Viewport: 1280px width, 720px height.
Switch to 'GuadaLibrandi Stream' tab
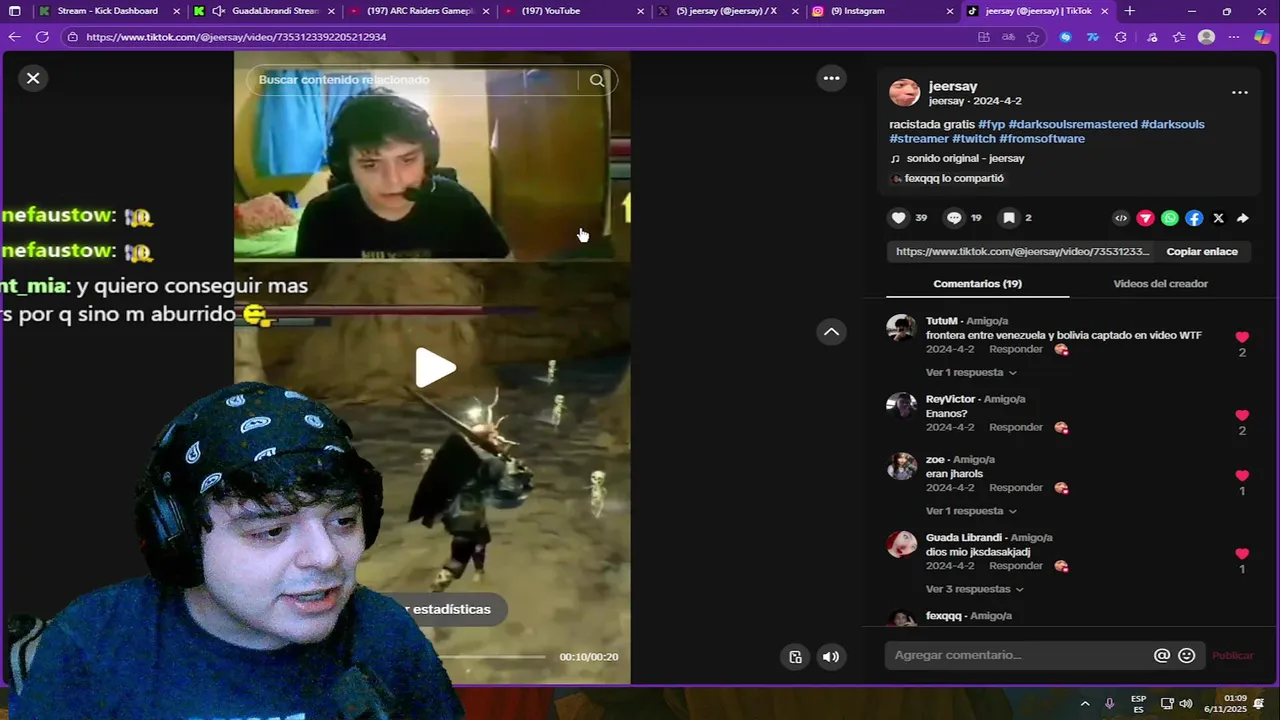pyautogui.click(x=264, y=11)
